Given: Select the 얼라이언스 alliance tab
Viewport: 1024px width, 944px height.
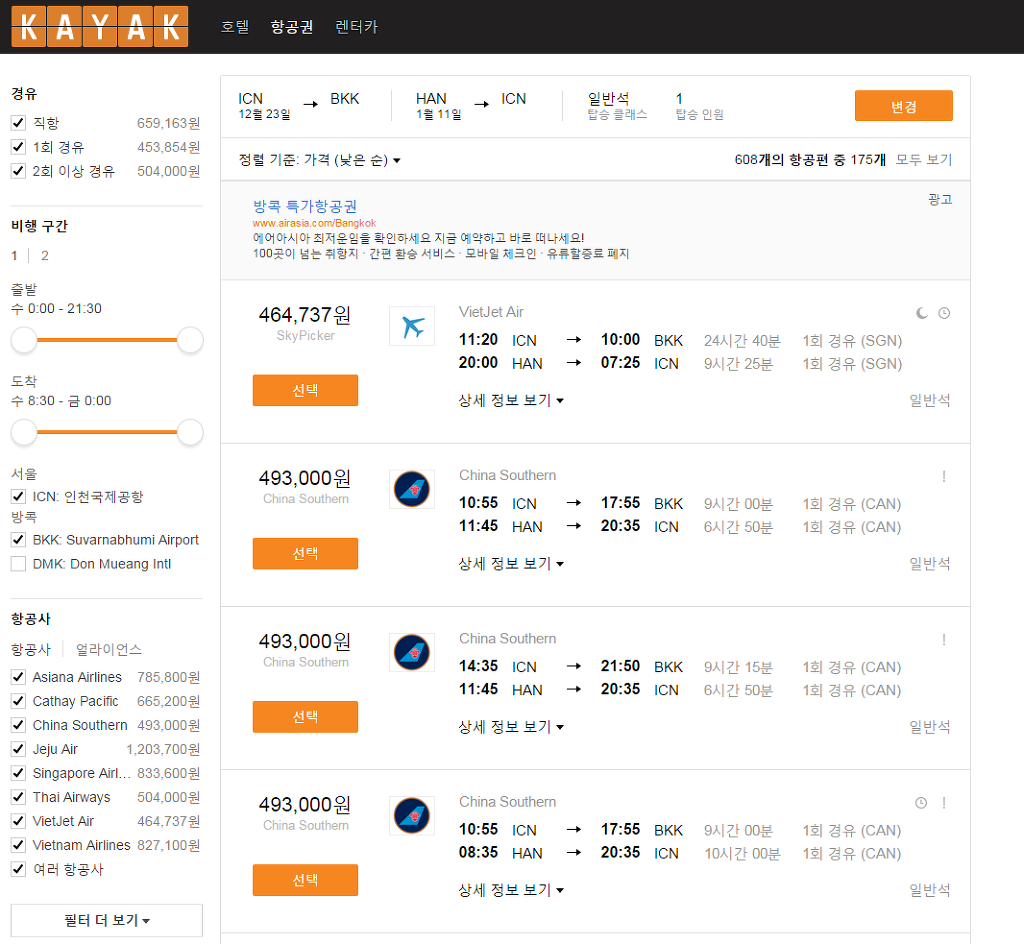Looking at the screenshot, I should click(108, 650).
